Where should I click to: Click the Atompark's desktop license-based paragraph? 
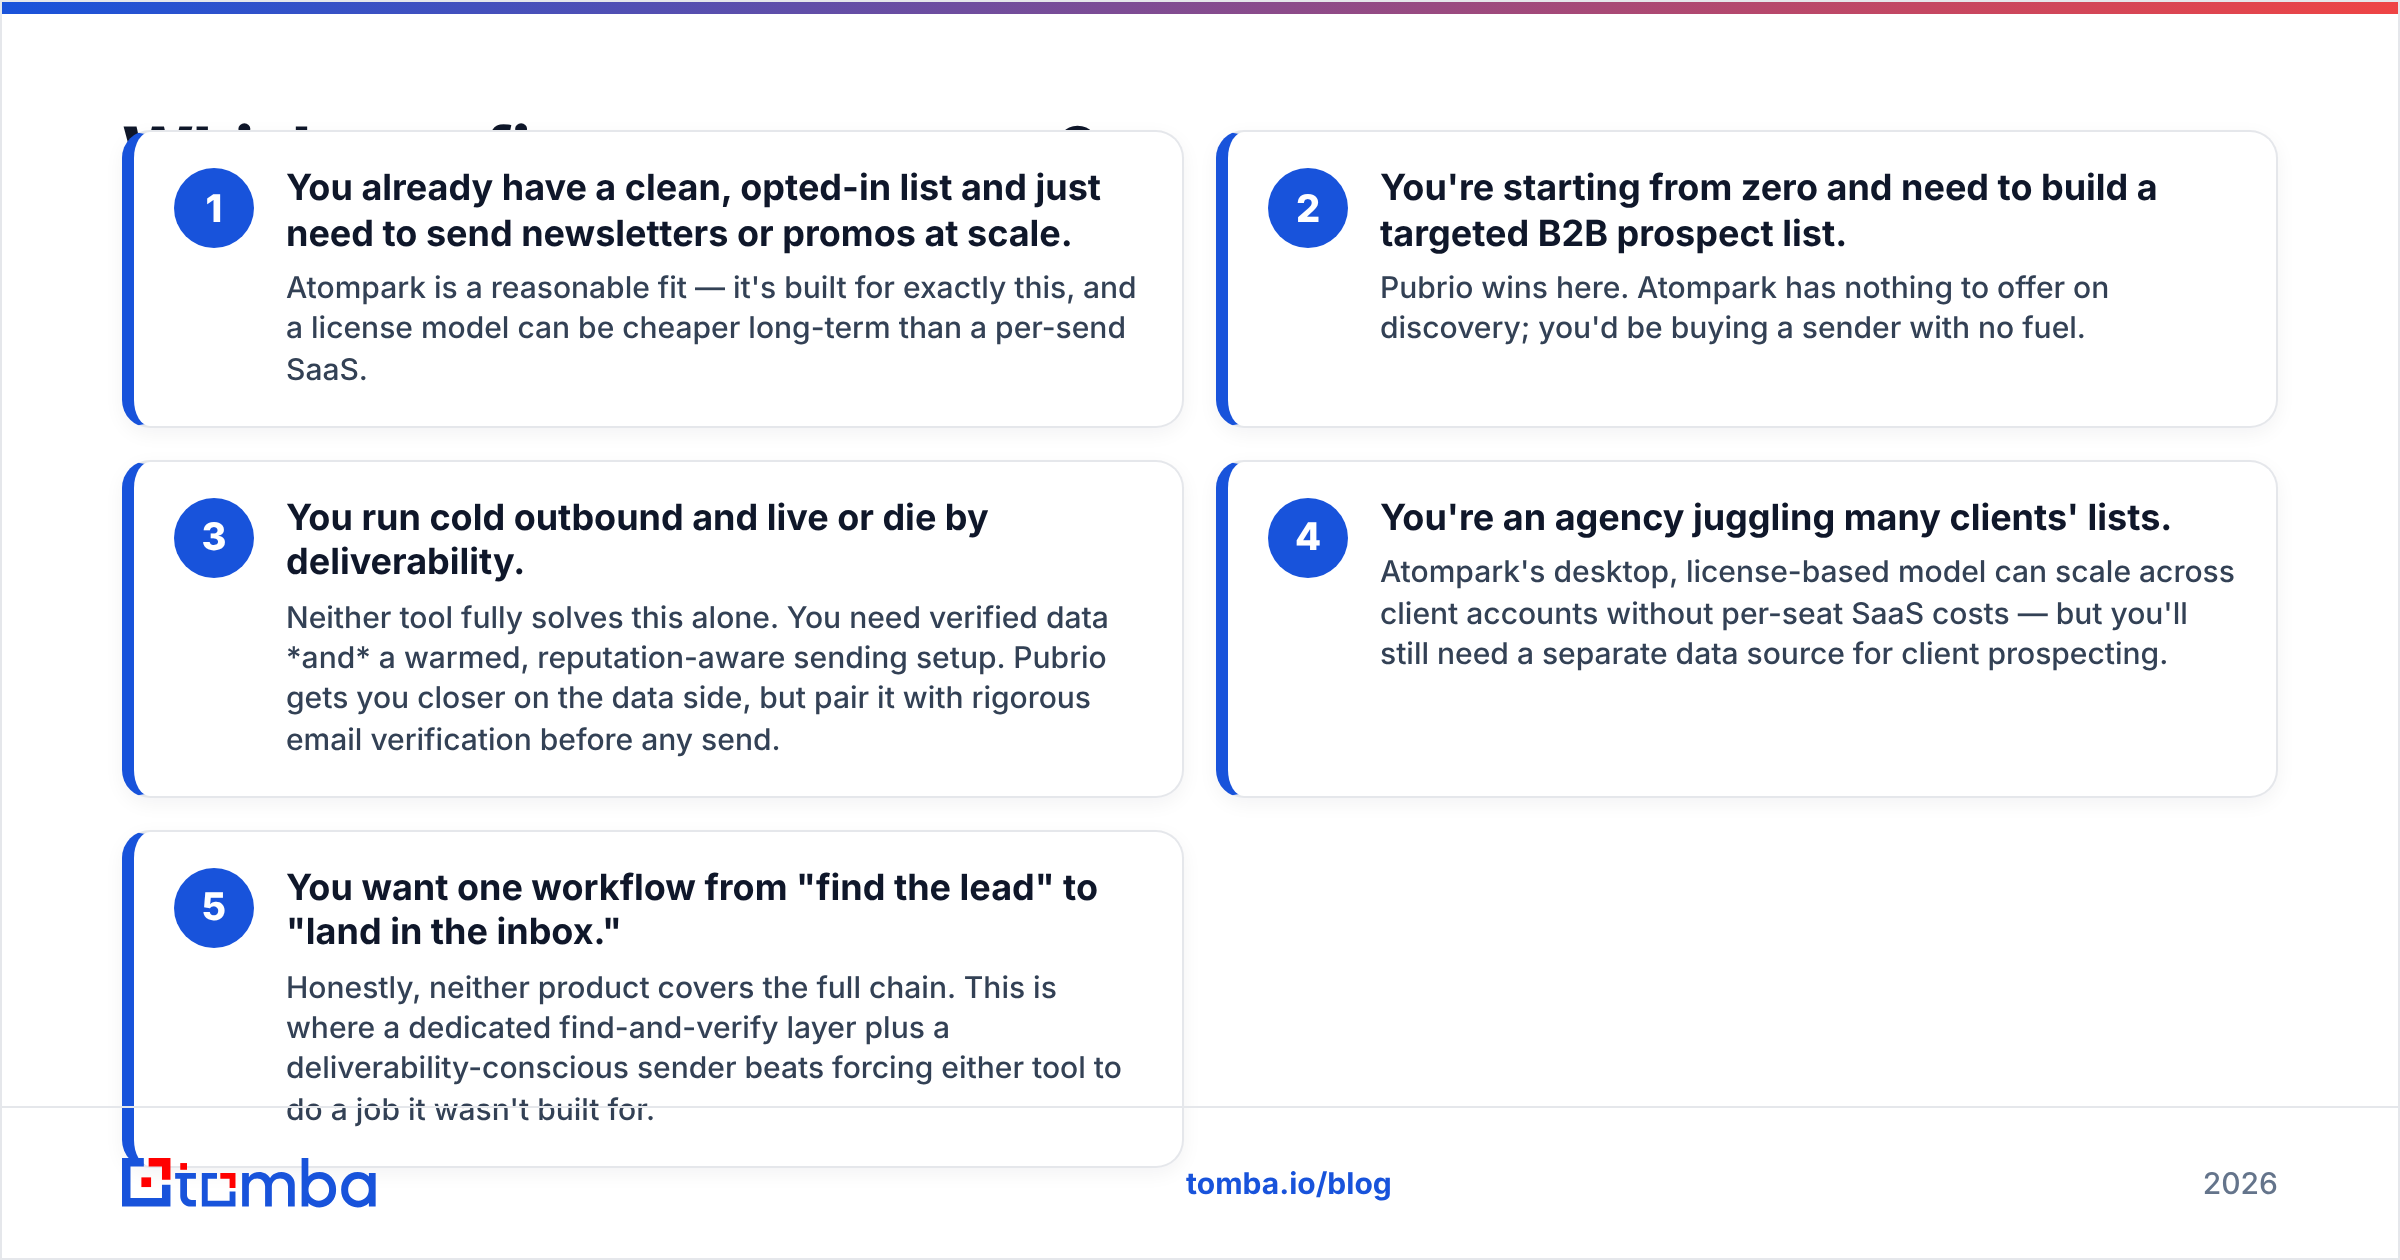[x=1807, y=613]
